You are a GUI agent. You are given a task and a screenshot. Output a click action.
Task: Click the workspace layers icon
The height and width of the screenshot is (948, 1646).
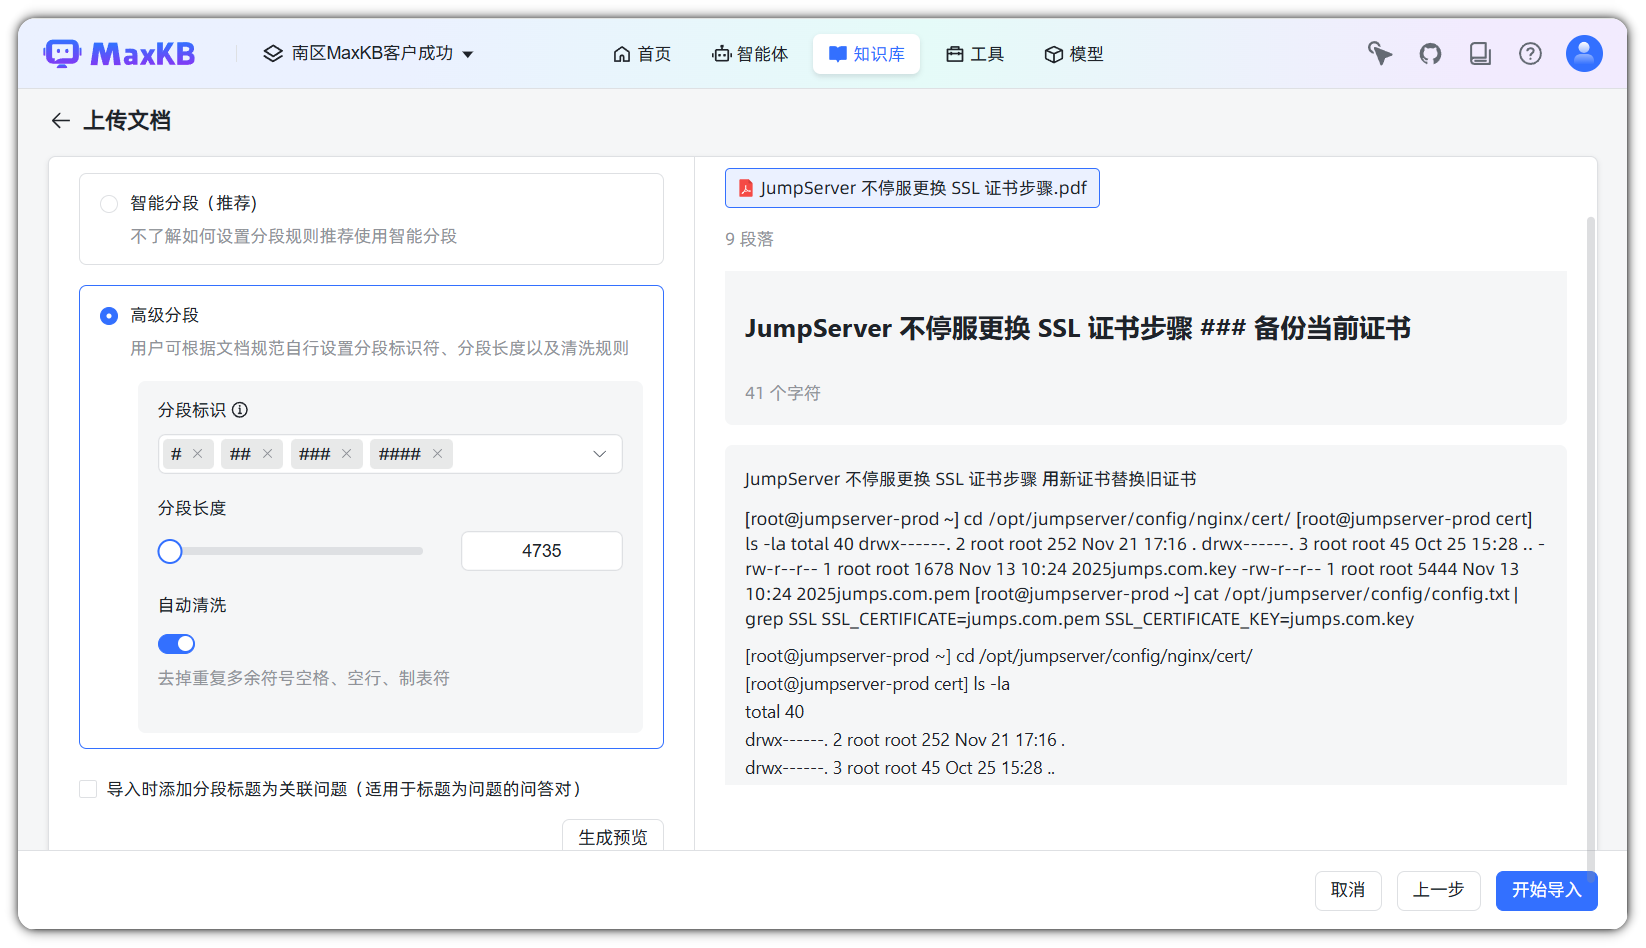click(273, 54)
